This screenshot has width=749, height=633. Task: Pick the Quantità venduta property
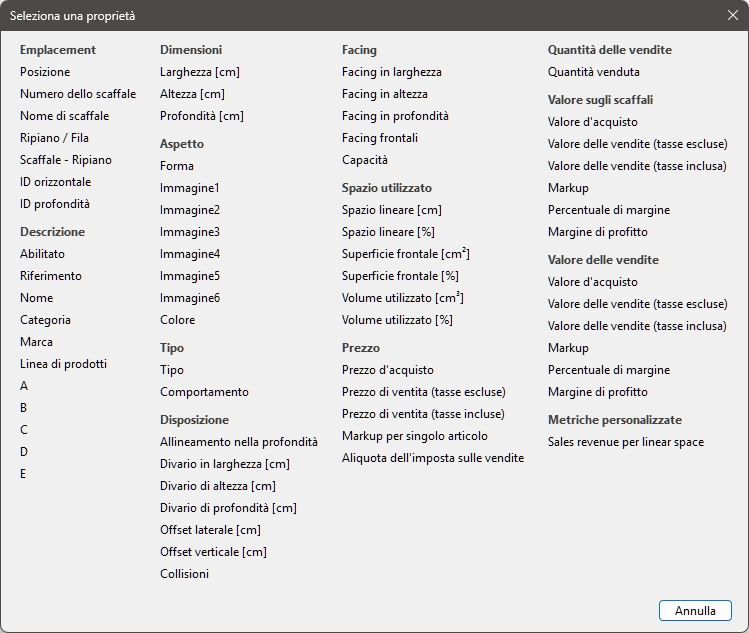pos(593,72)
